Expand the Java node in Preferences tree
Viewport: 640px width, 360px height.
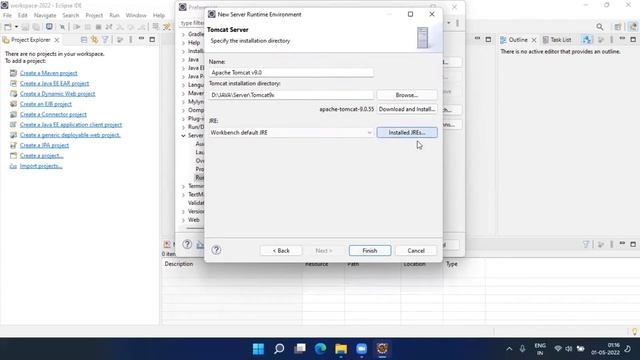point(183,60)
